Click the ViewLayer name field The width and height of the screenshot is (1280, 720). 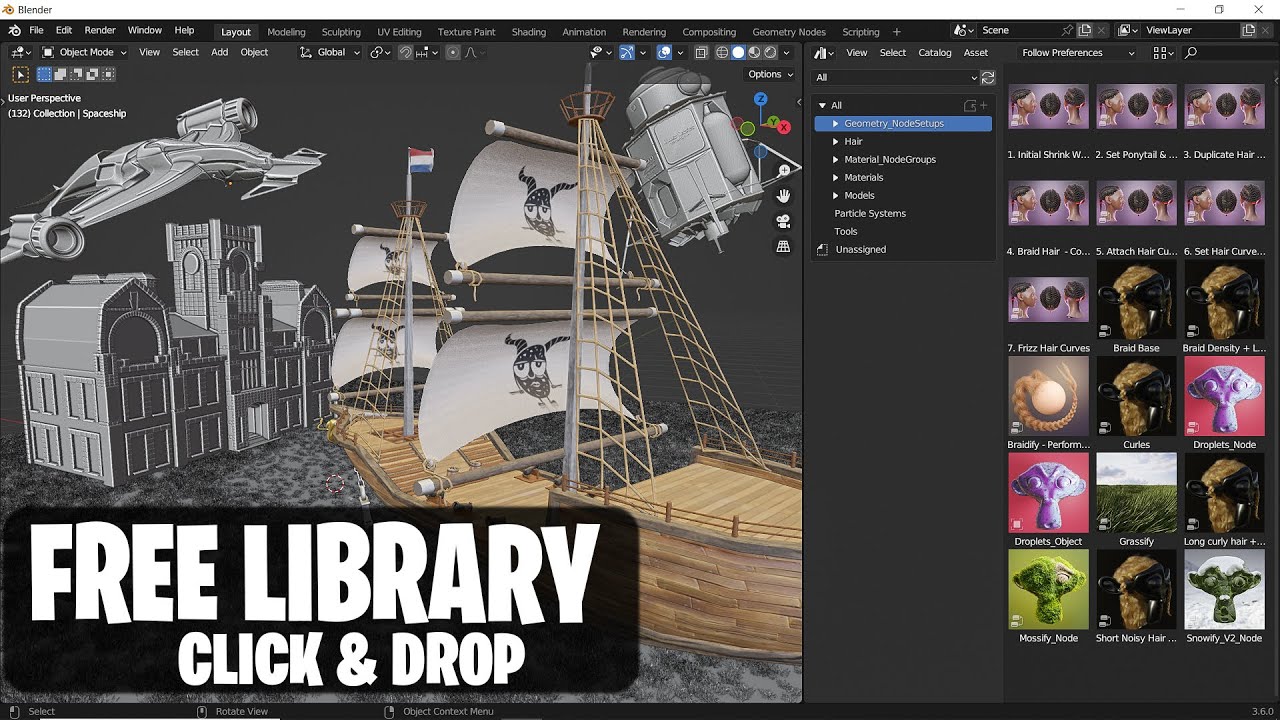point(1190,31)
